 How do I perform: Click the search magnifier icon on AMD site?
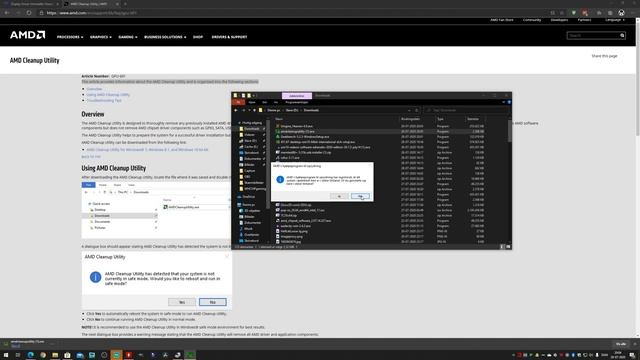click(622, 36)
